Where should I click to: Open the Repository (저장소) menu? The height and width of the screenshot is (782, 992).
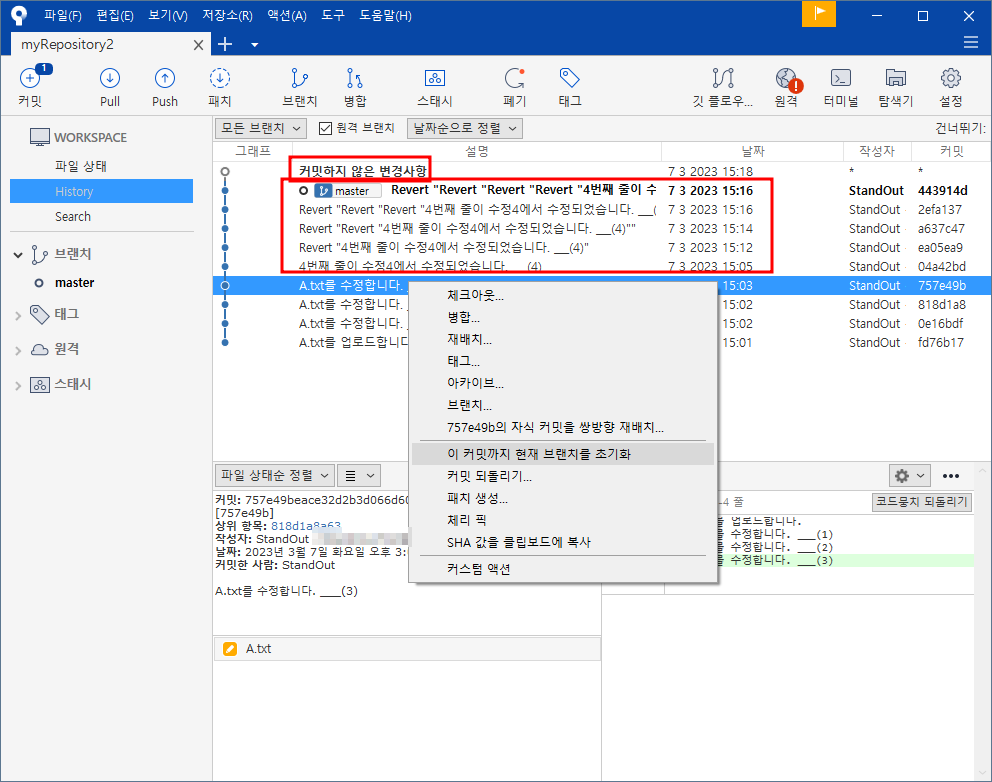coord(227,15)
